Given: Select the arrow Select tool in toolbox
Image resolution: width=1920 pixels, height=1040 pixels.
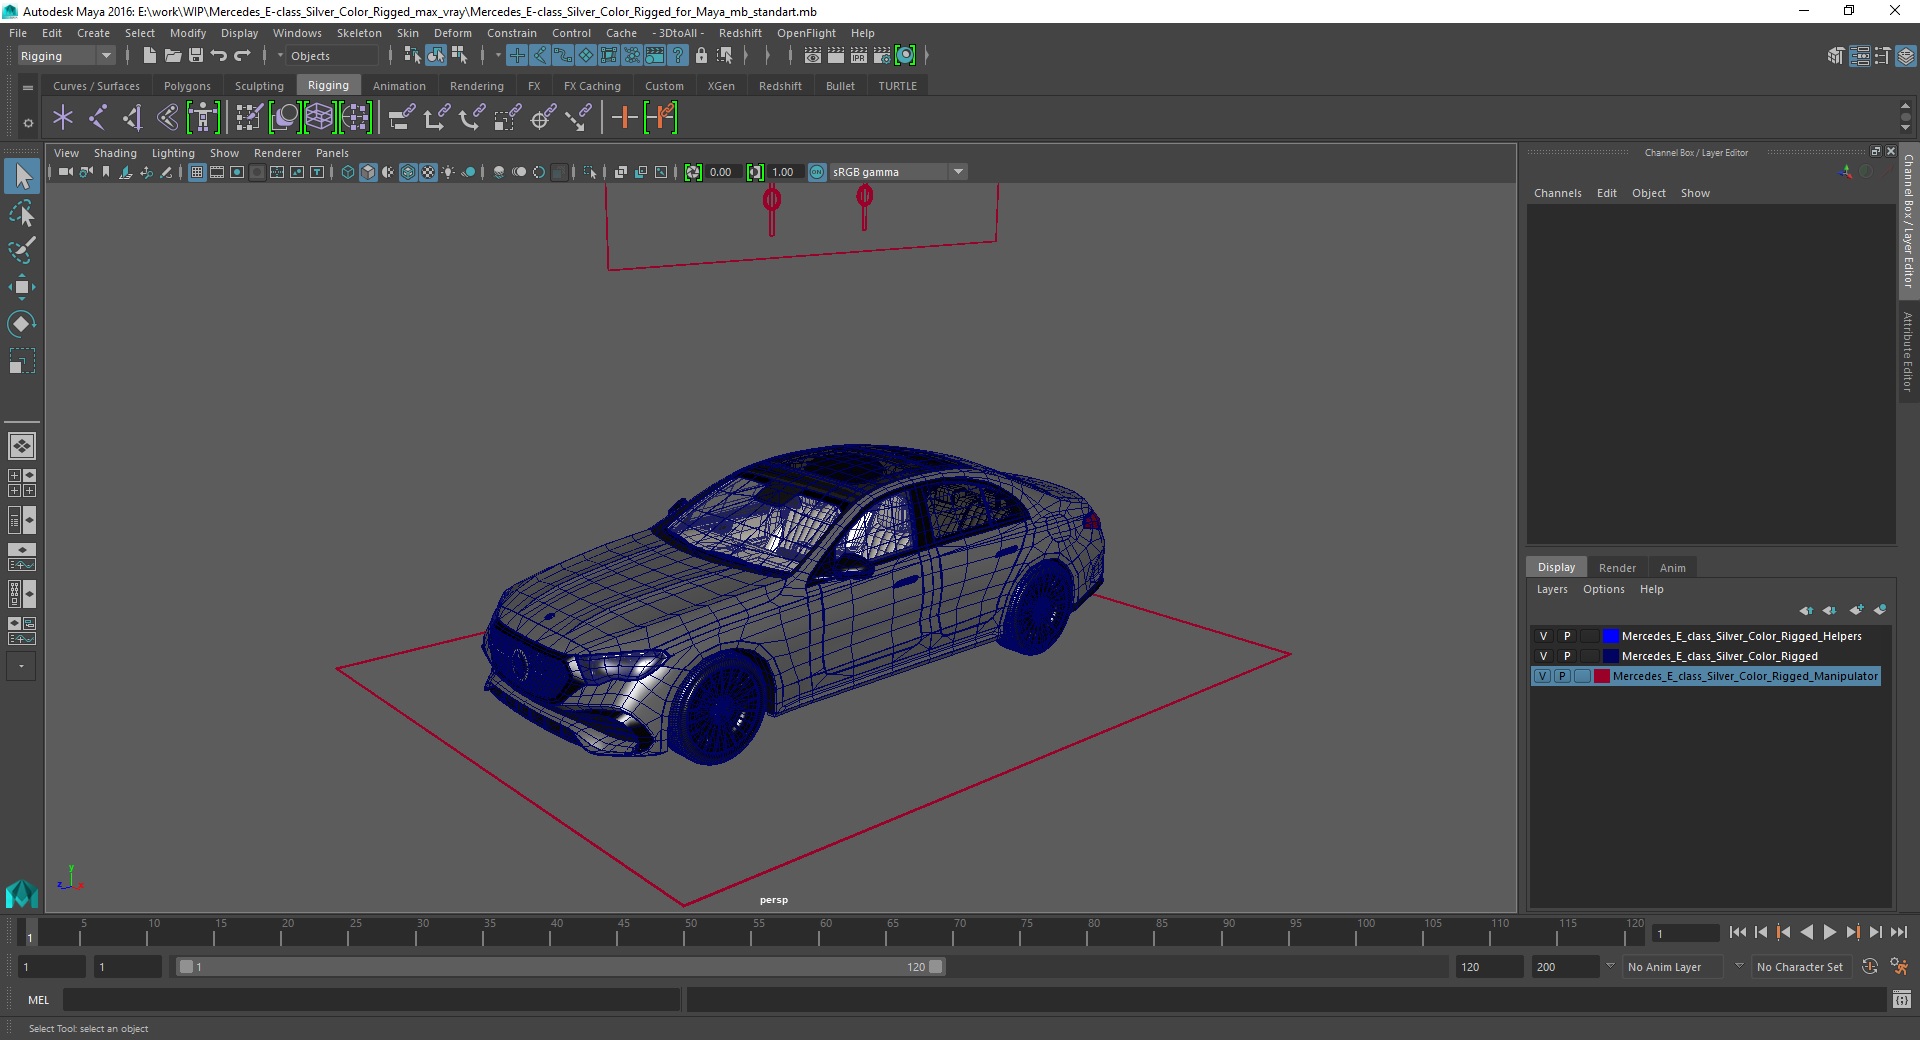Looking at the screenshot, I should click(22, 177).
